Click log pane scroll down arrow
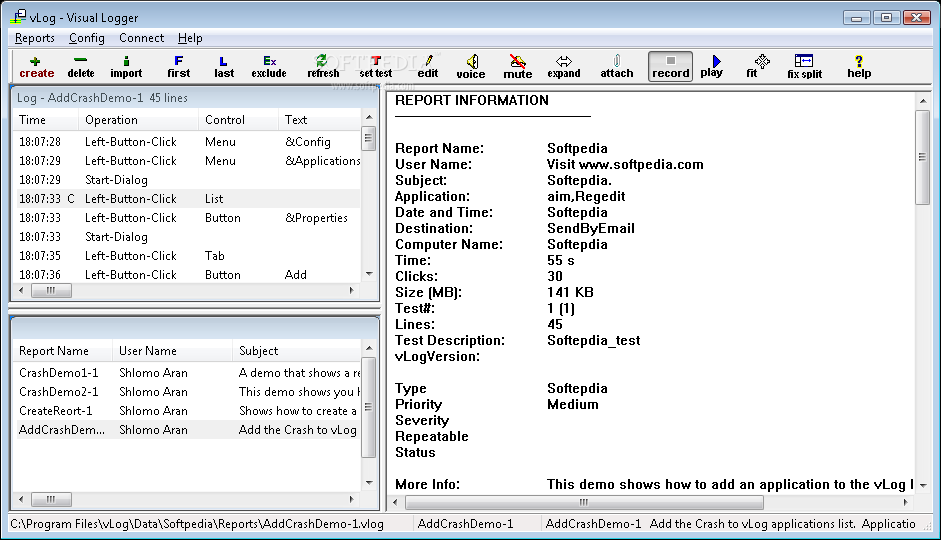 tap(369, 274)
